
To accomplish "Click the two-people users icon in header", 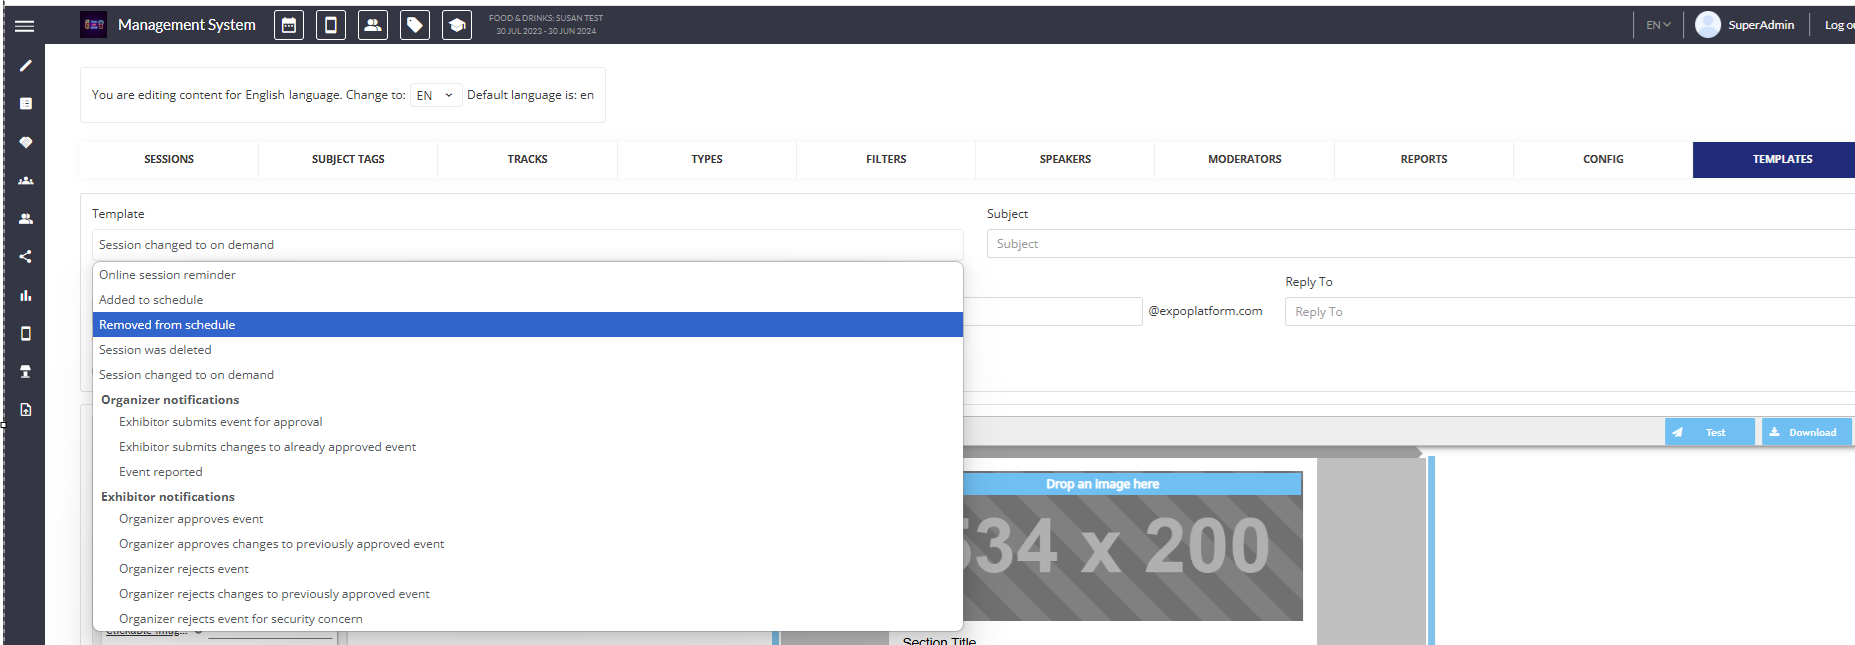I will [373, 26].
